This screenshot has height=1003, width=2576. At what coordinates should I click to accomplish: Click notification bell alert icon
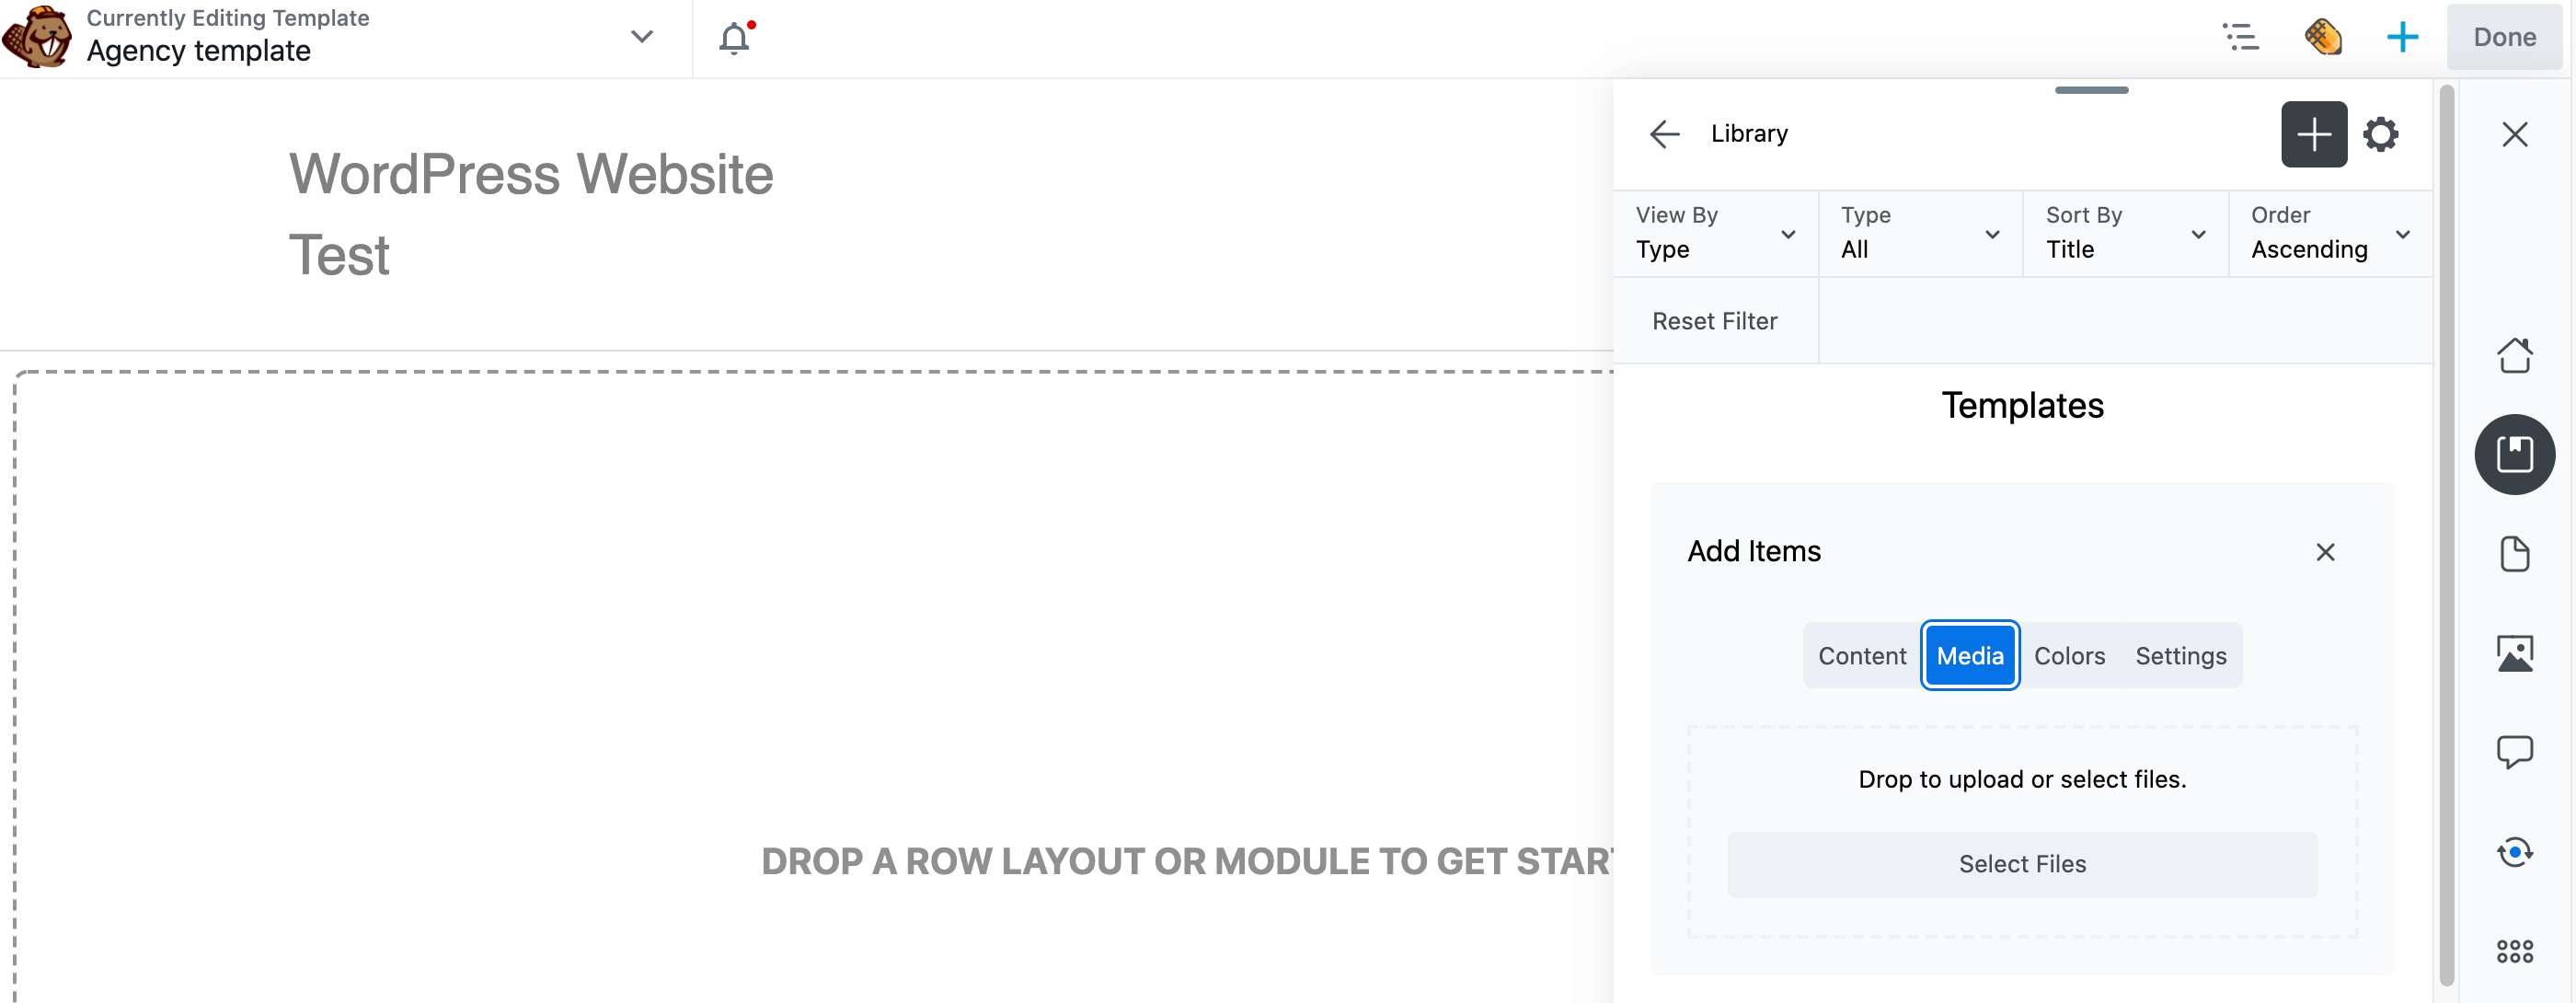734,36
